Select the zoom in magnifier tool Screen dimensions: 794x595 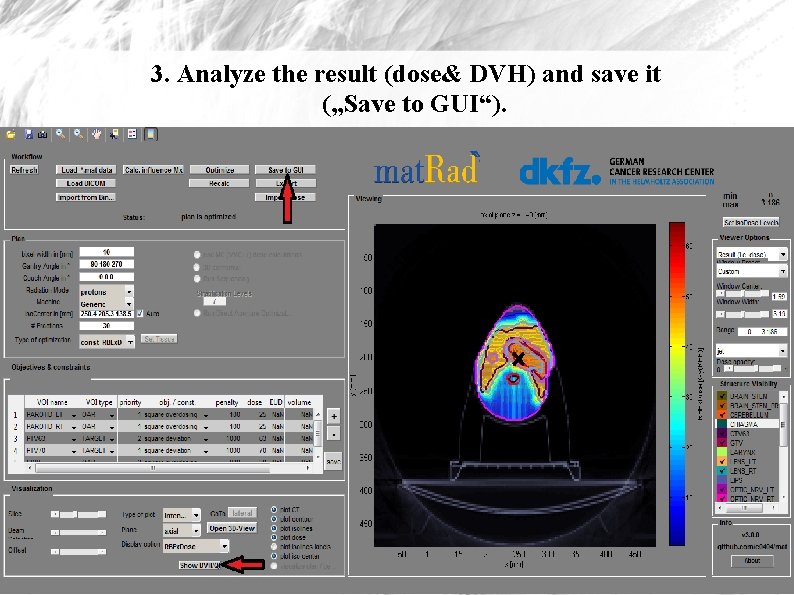61,134
